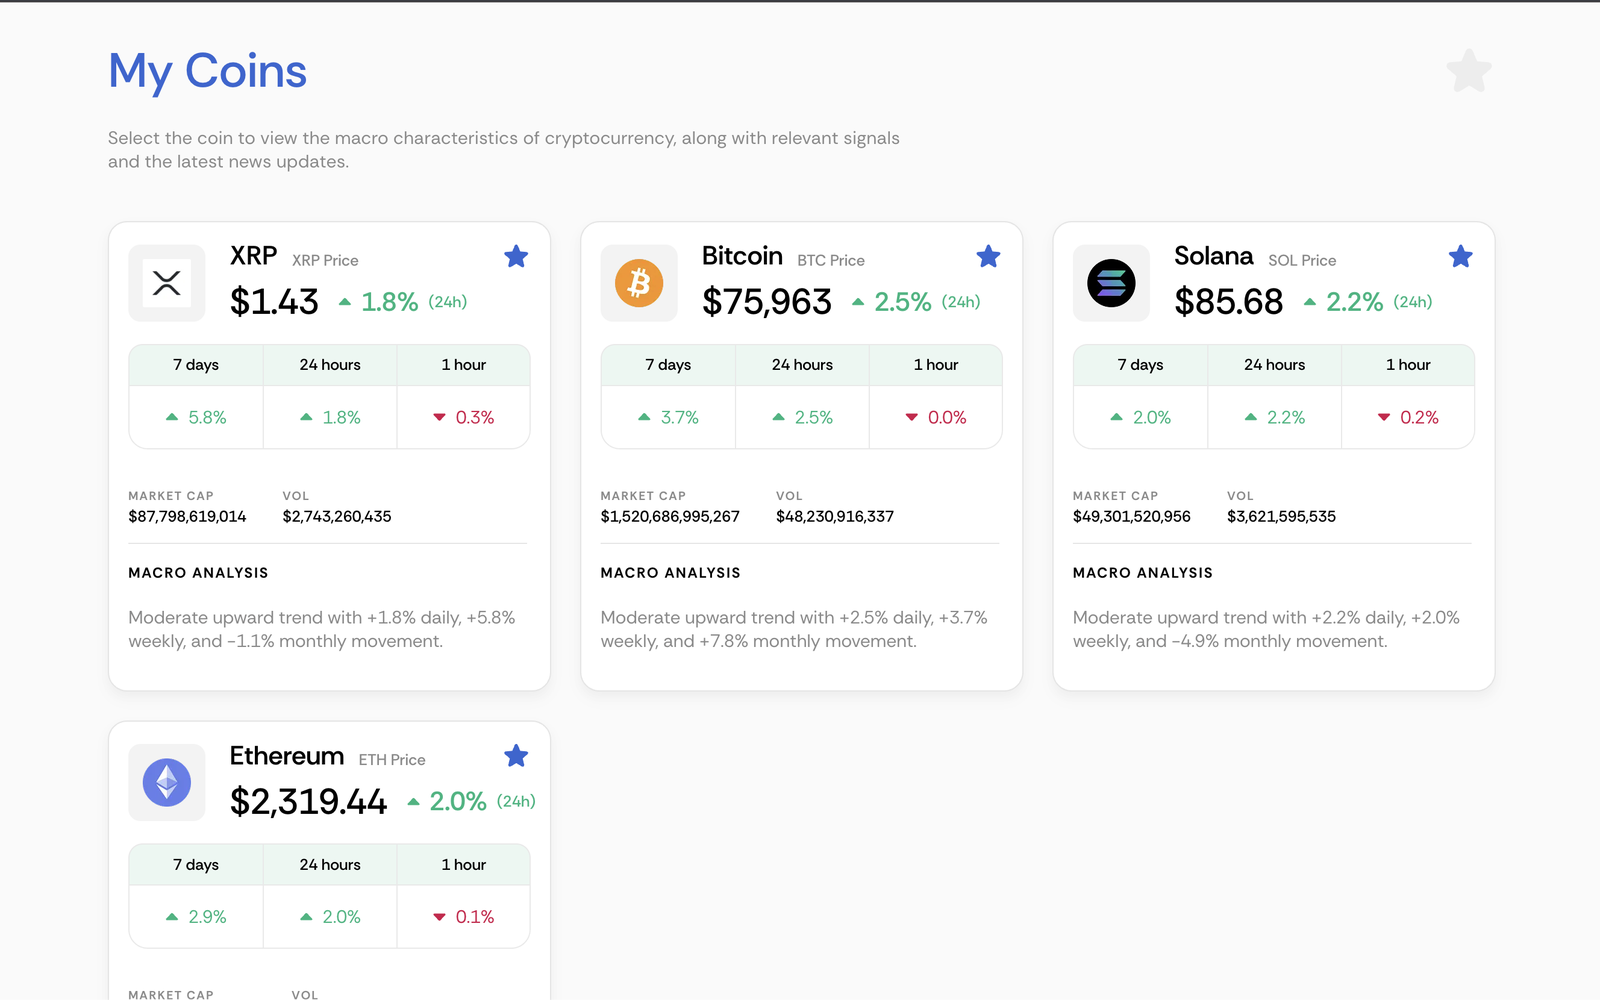This screenshot has width=1600, height=1000.
Task: Click the up arrow next to XRP 5.8%
Action: [172, 417]
